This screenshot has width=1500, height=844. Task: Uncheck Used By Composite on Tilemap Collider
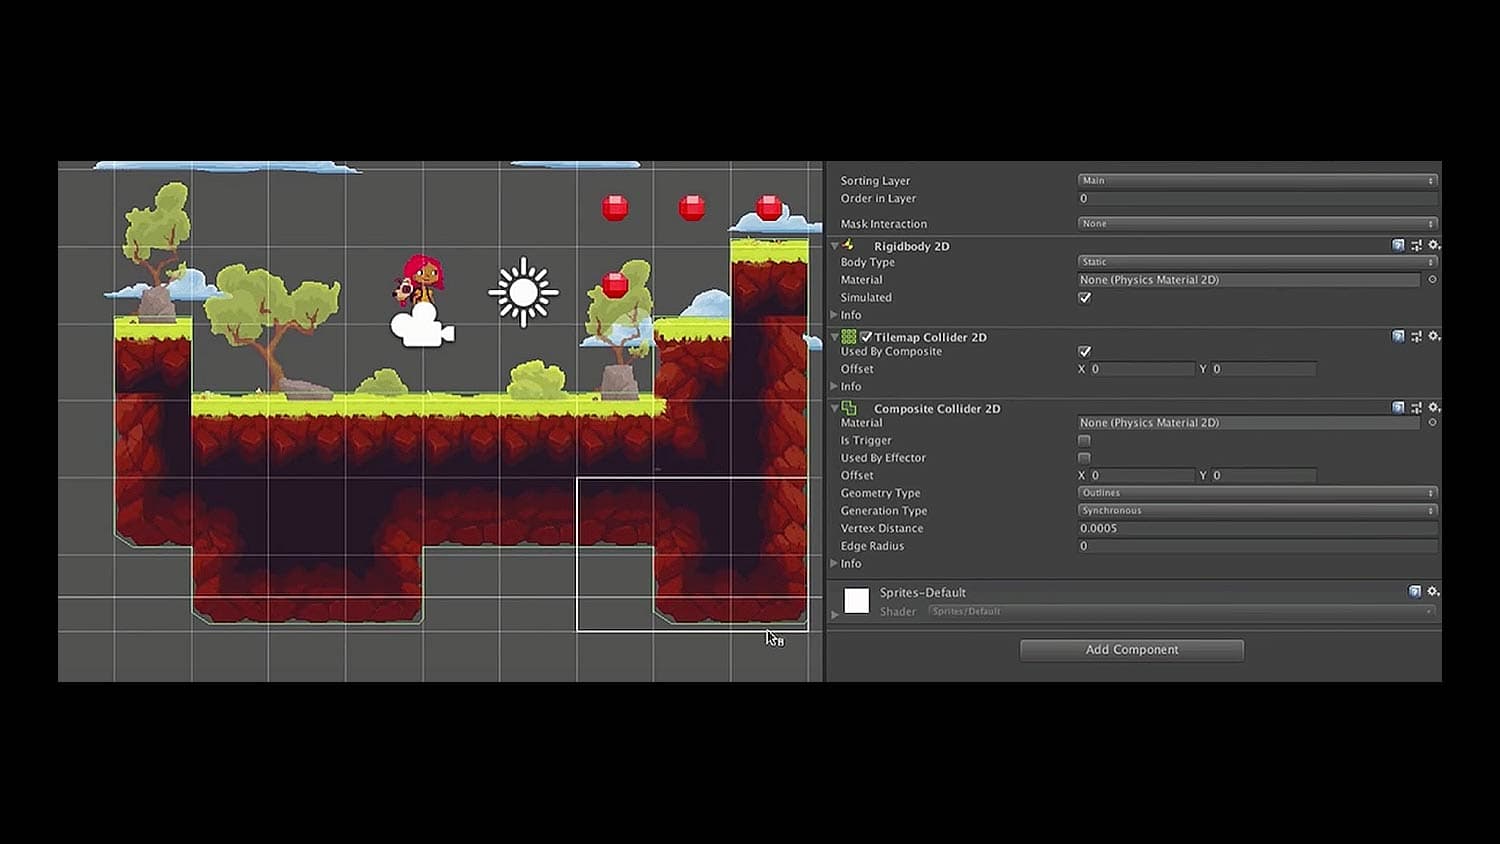pos(1084,351)
